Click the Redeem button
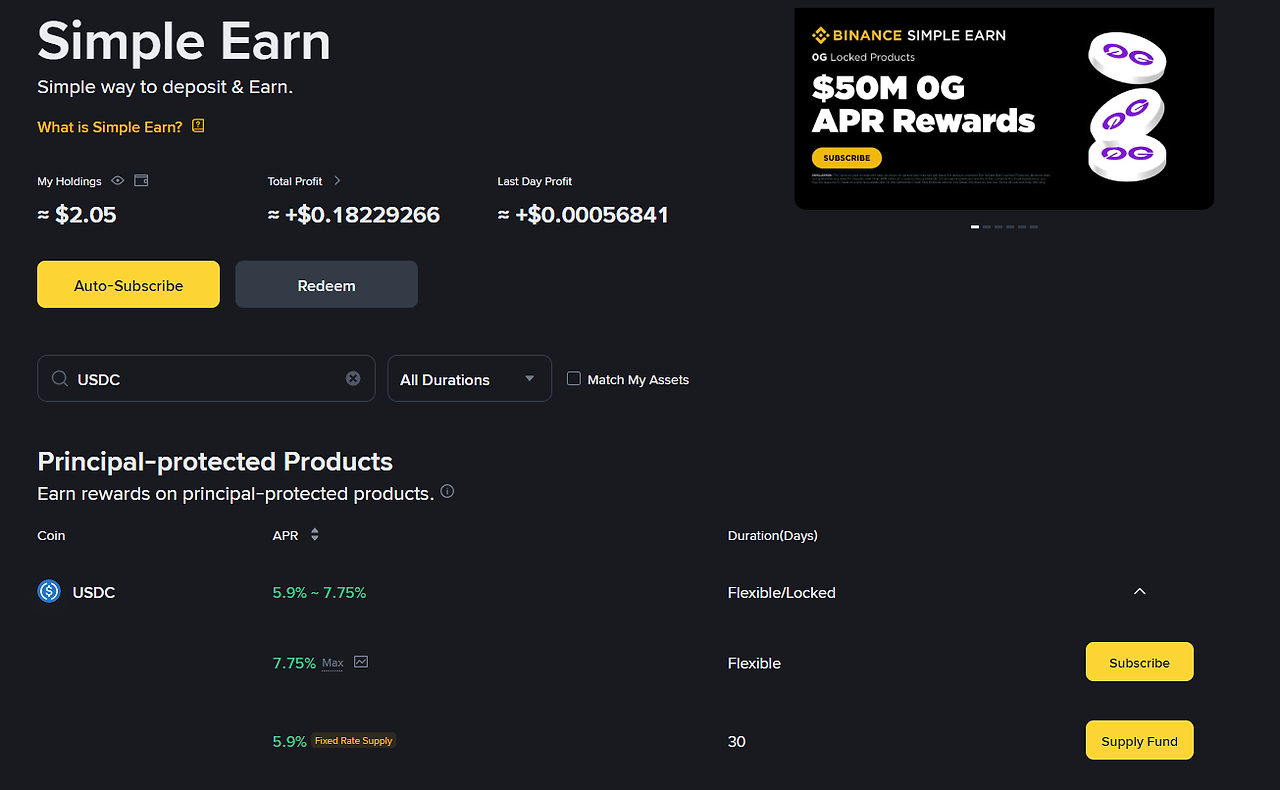The height and width of the screenshot is (790, 1280). 326,285
